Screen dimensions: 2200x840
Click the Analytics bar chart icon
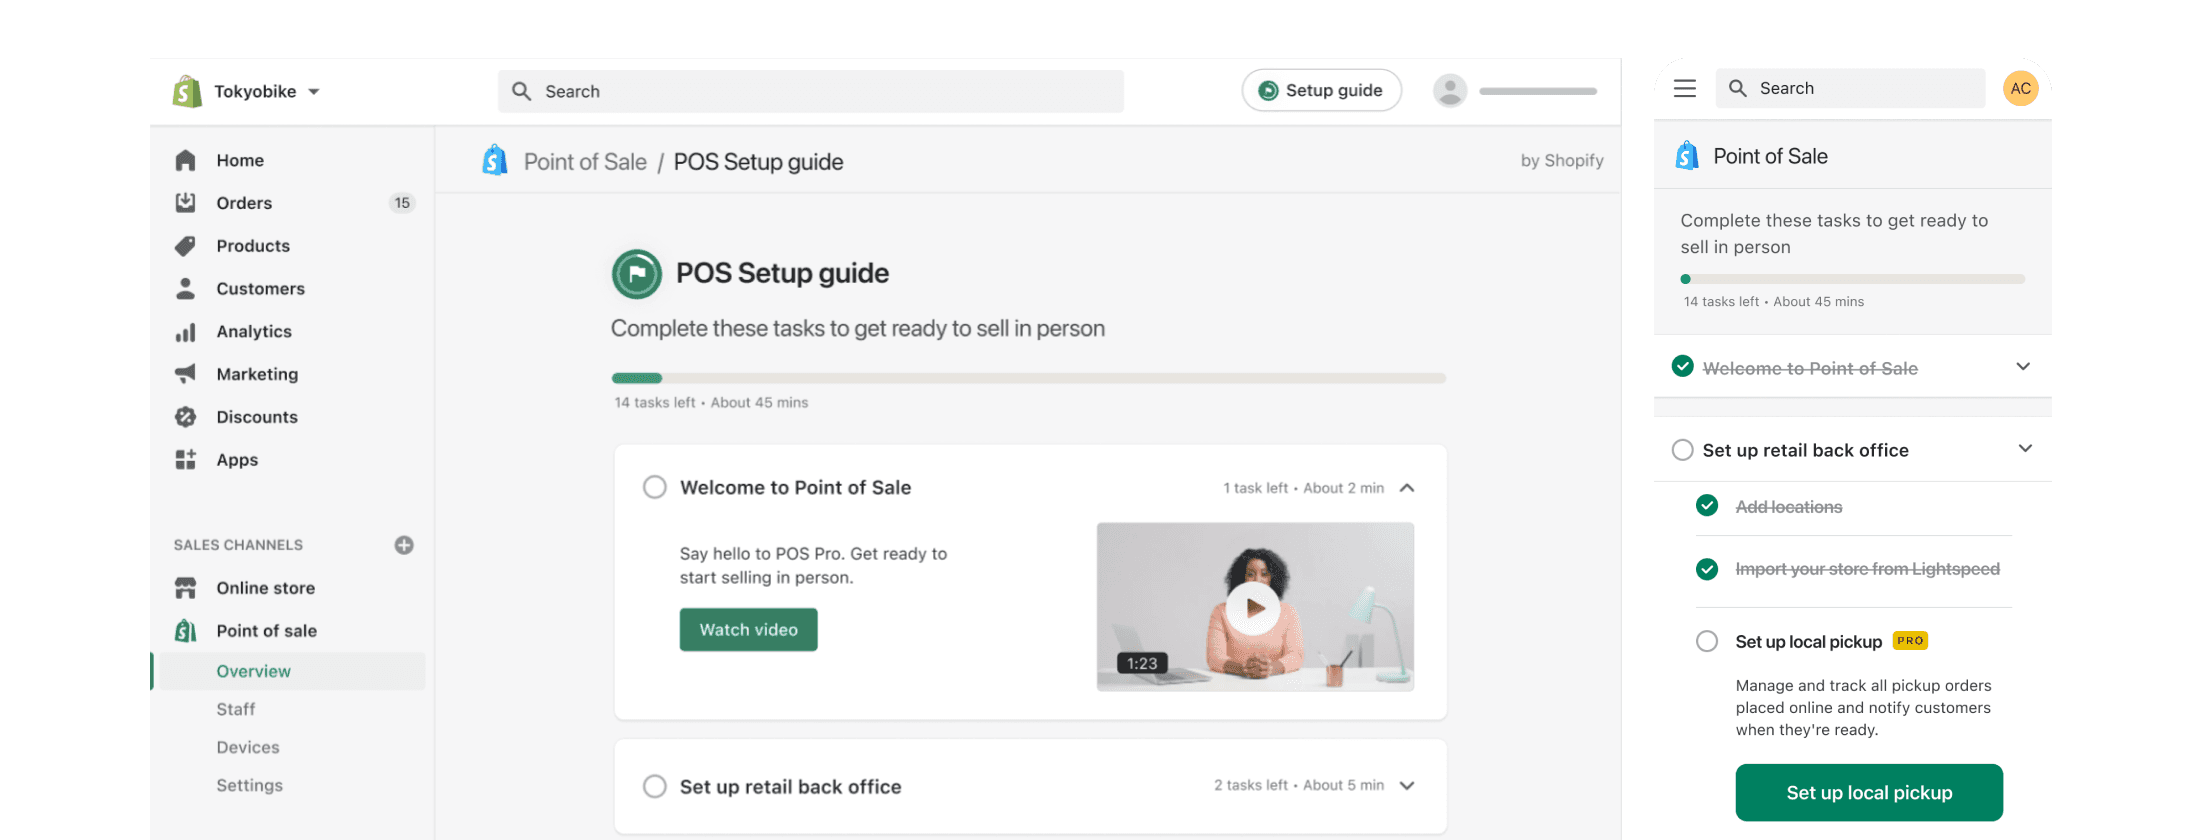[x=185, y=332]
